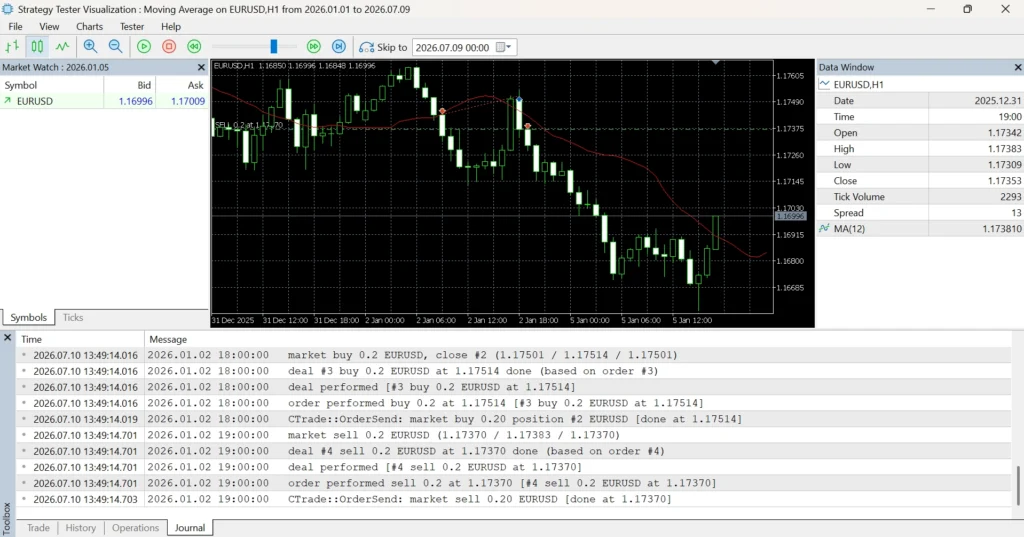Close the Toolbox panel

[7, 338]
